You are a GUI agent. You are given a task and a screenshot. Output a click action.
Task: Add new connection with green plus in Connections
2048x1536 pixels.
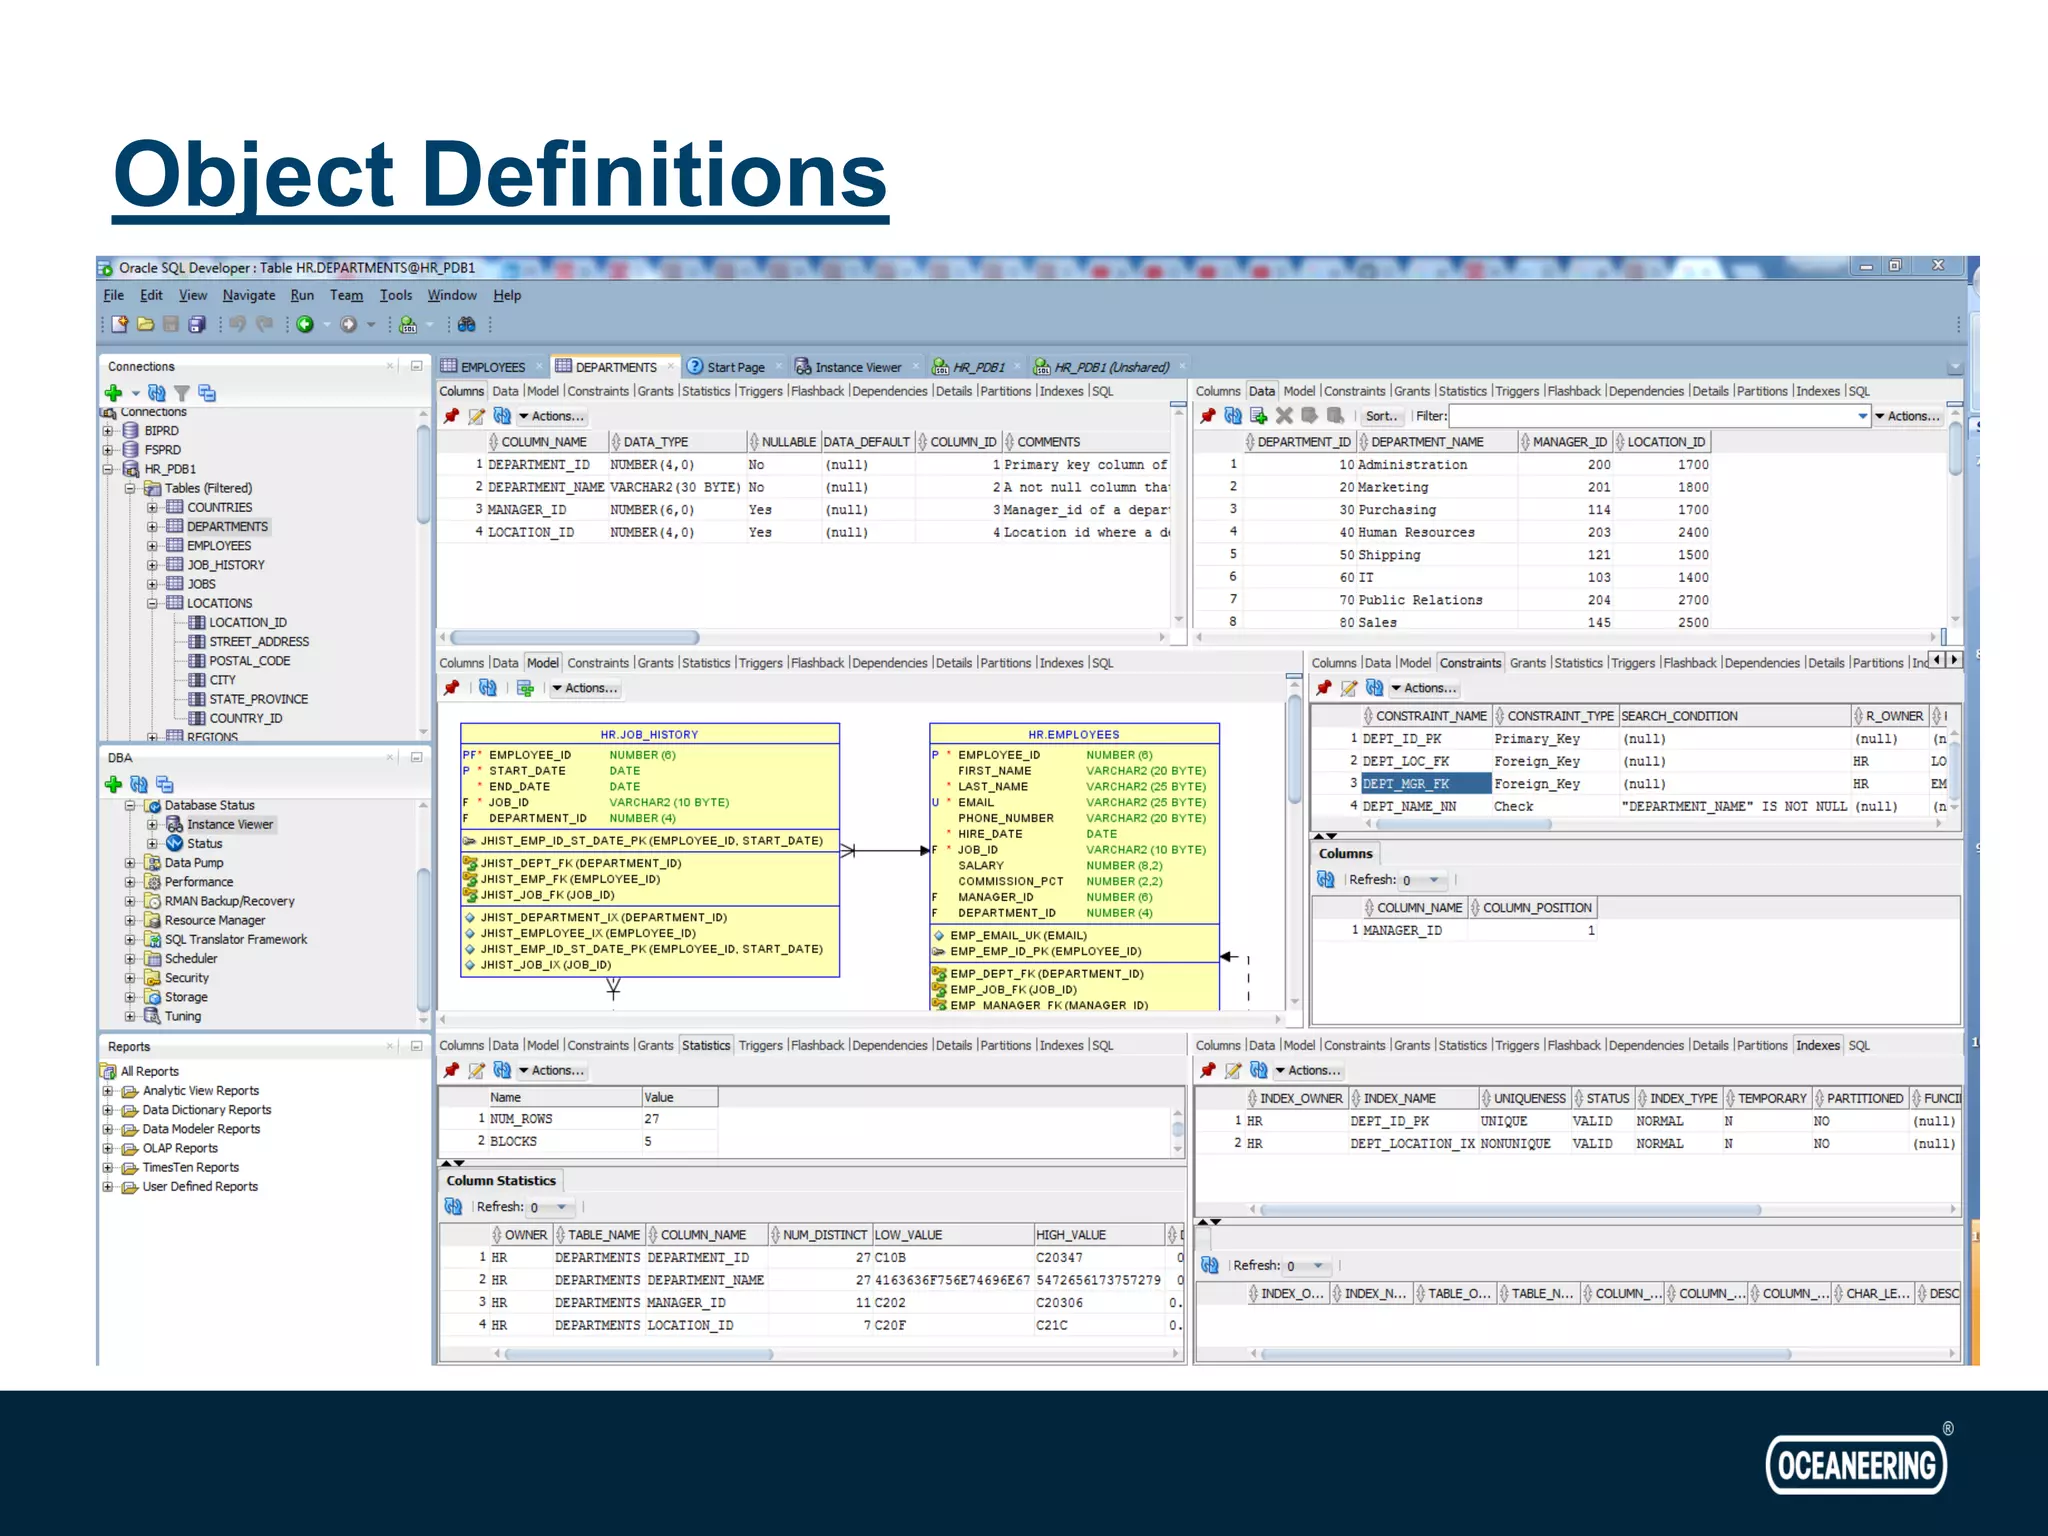click(114, 393)
